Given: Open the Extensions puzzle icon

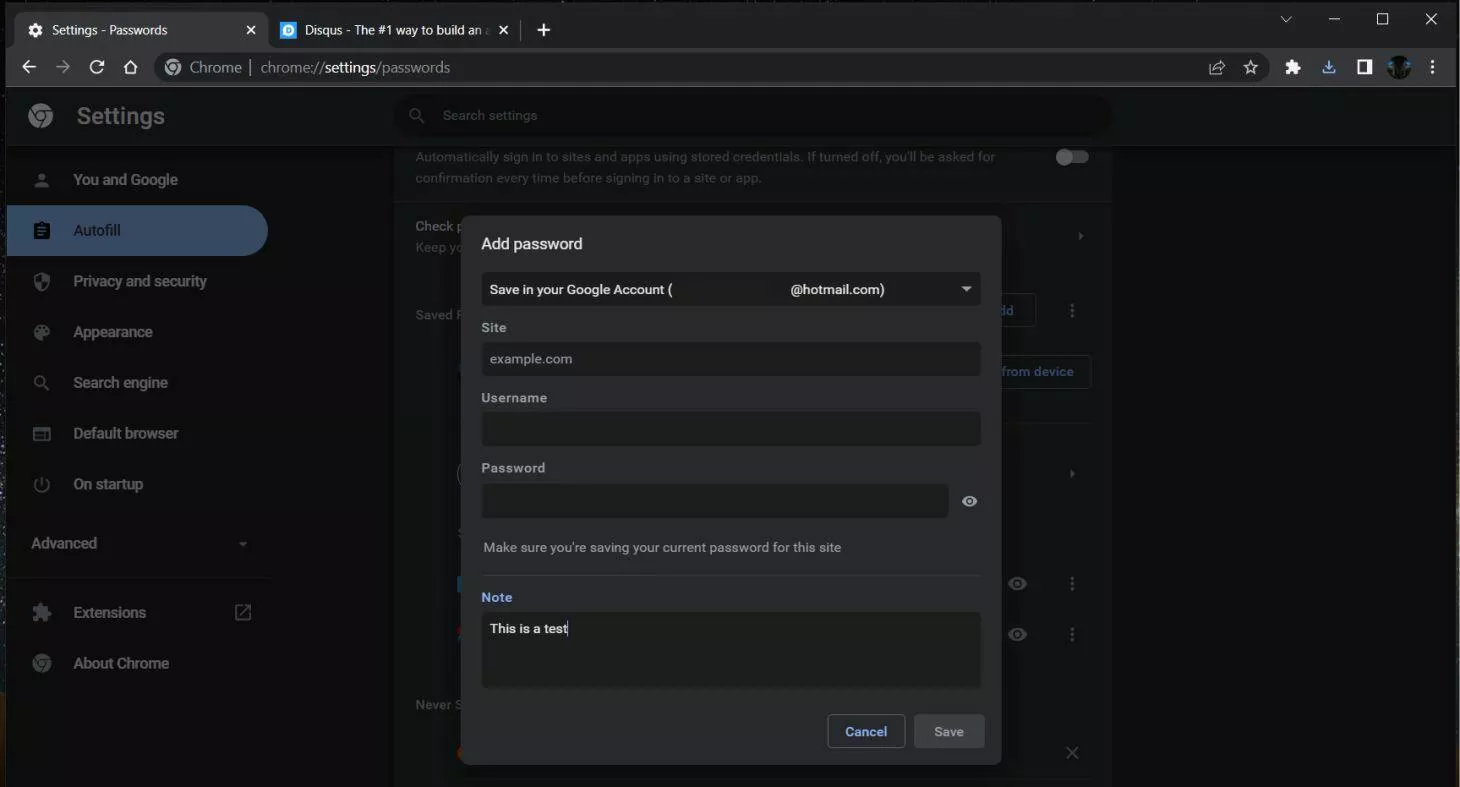Looking at the screenshot, I should [1293, 67].
